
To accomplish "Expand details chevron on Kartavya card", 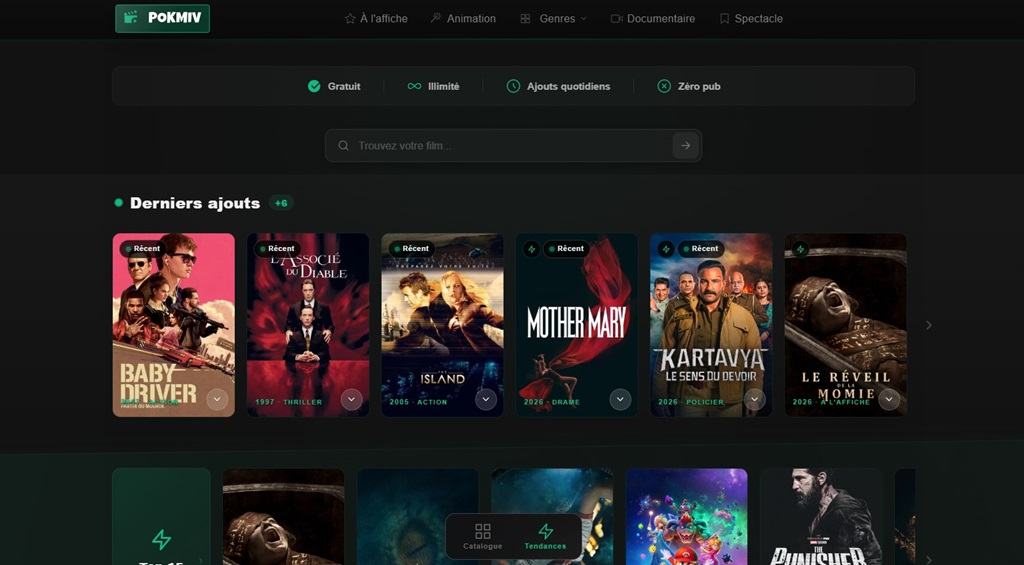I will click(x=755, y=399).
